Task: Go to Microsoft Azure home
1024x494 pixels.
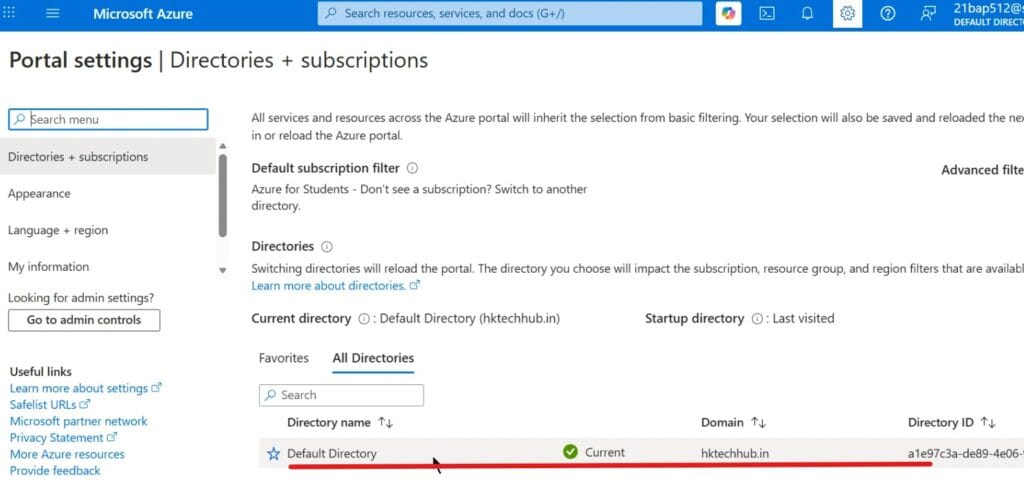Action: click(x=142, y=14)
